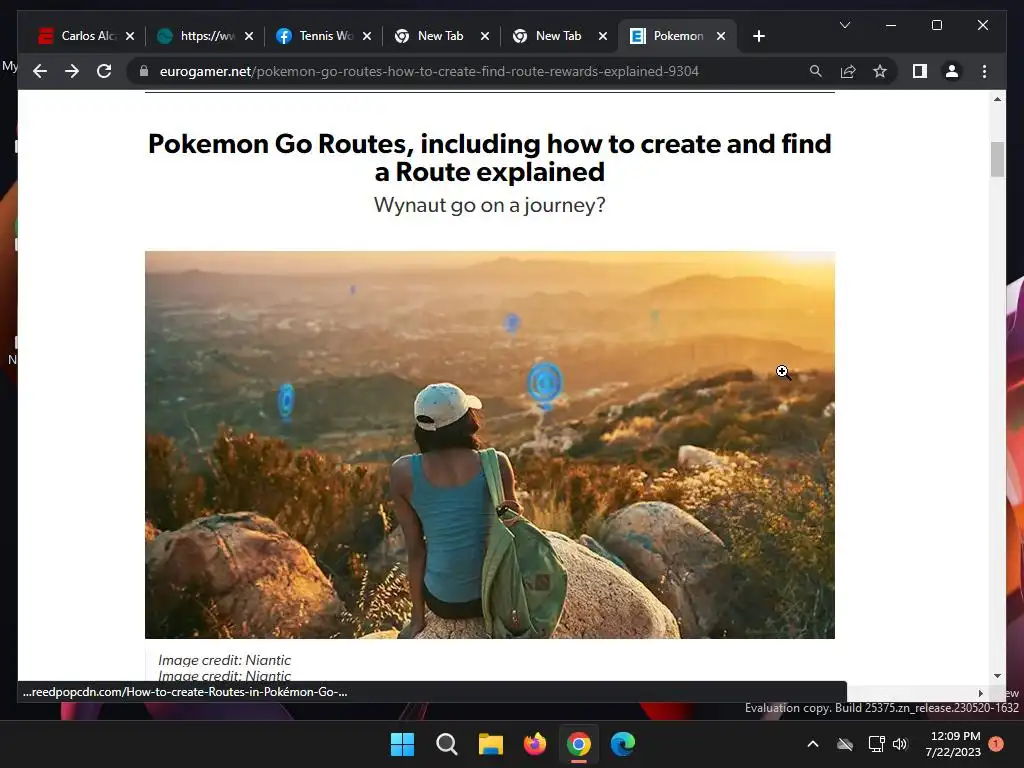
Task: Open Chrome three-dot menu
Action: click(984, 71)
